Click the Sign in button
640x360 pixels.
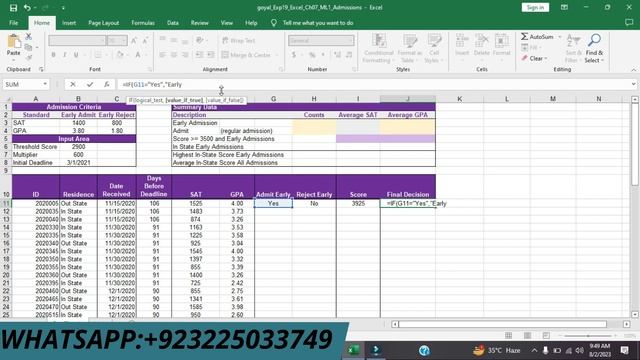coord(535,7)
